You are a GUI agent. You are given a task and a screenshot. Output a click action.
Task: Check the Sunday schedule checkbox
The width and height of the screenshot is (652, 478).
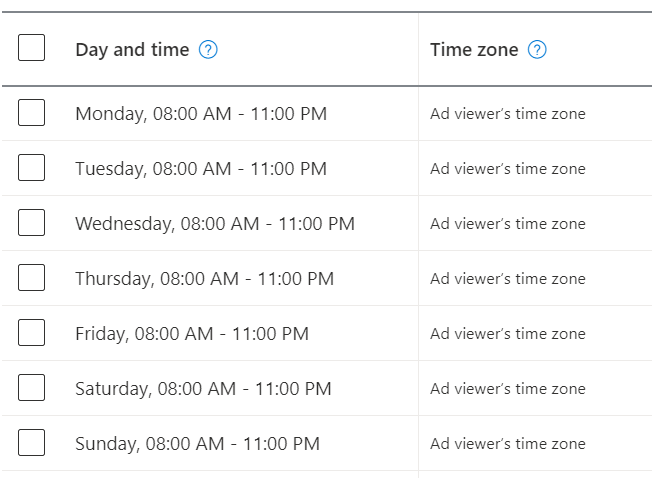32,442
